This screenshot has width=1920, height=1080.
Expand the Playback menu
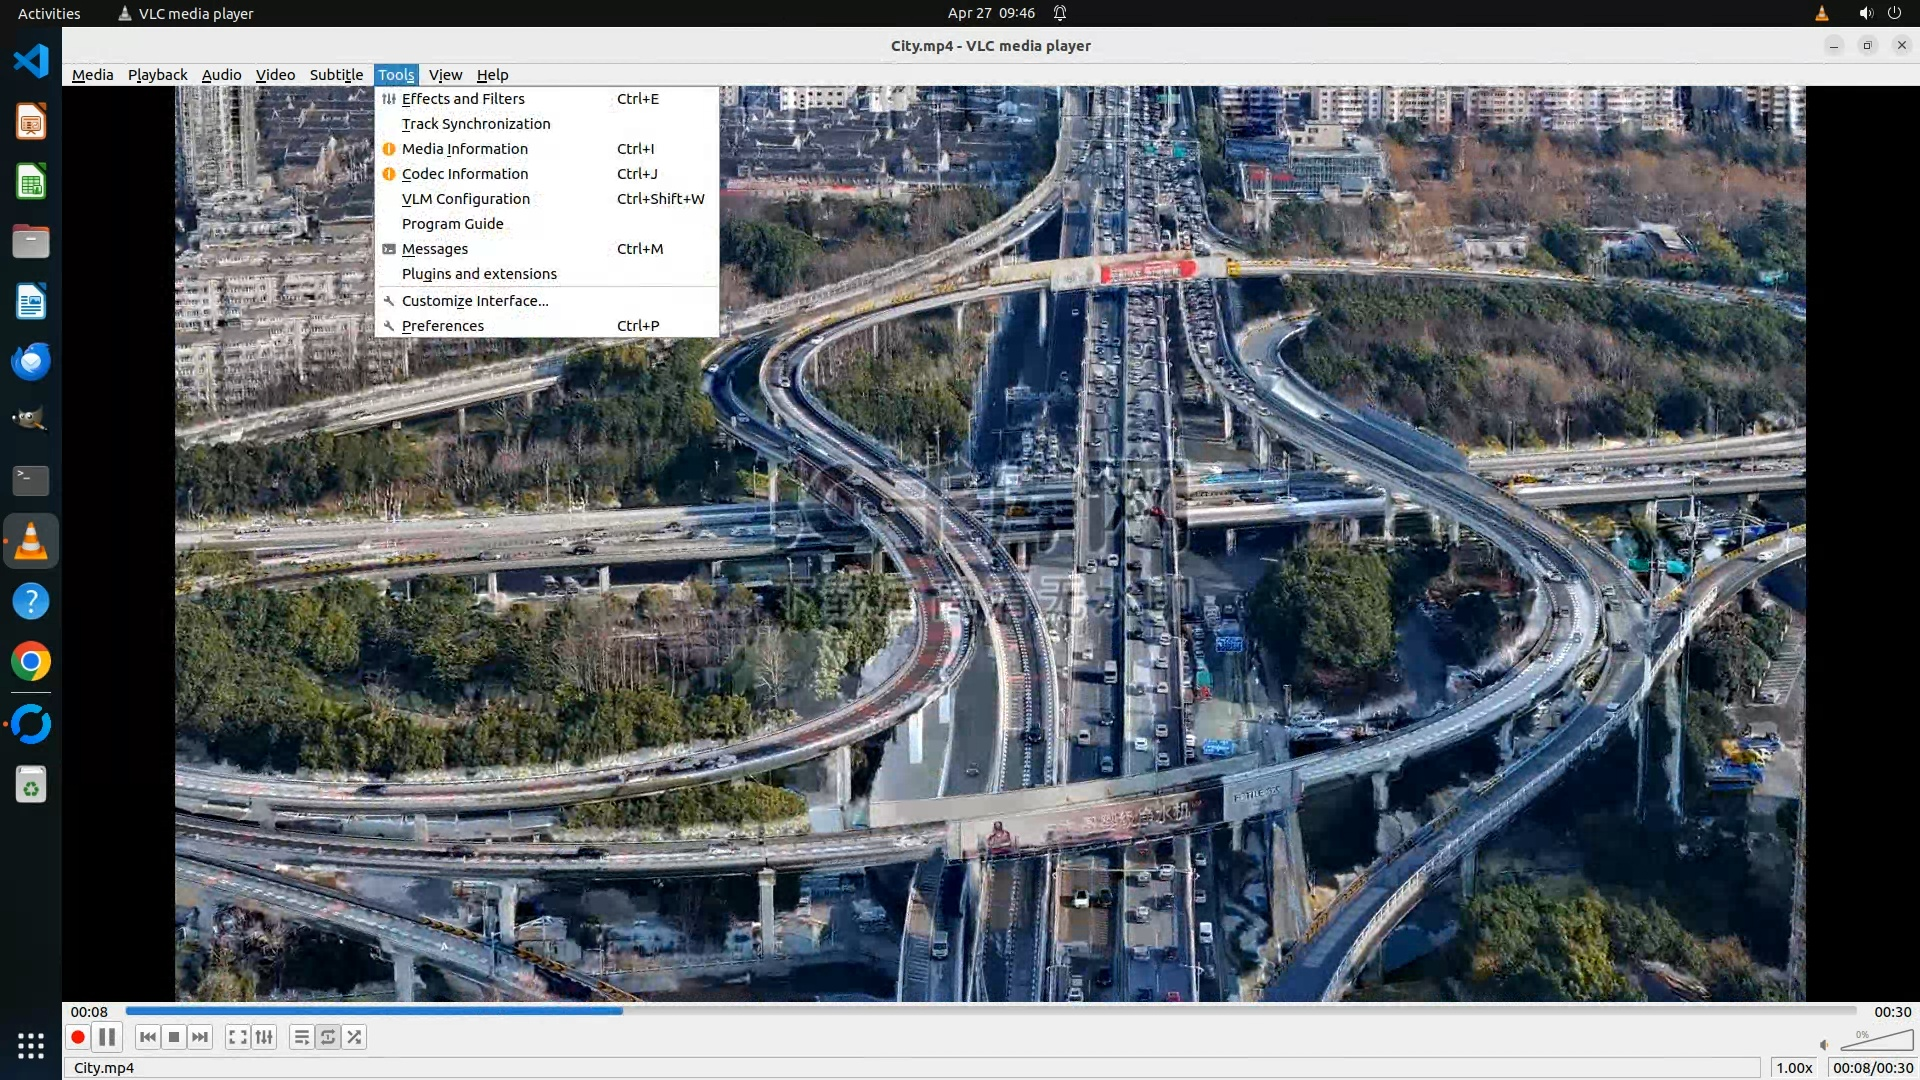tap(157, 75)
